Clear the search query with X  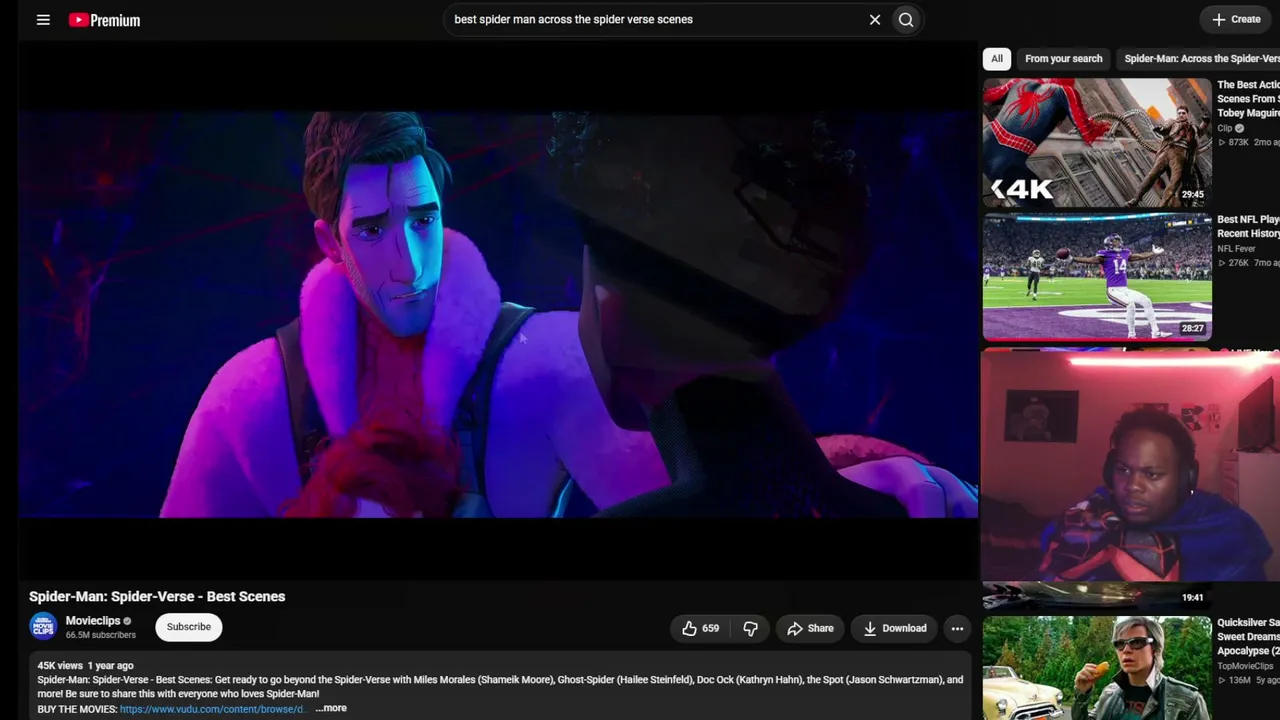[x=875, y=20]
